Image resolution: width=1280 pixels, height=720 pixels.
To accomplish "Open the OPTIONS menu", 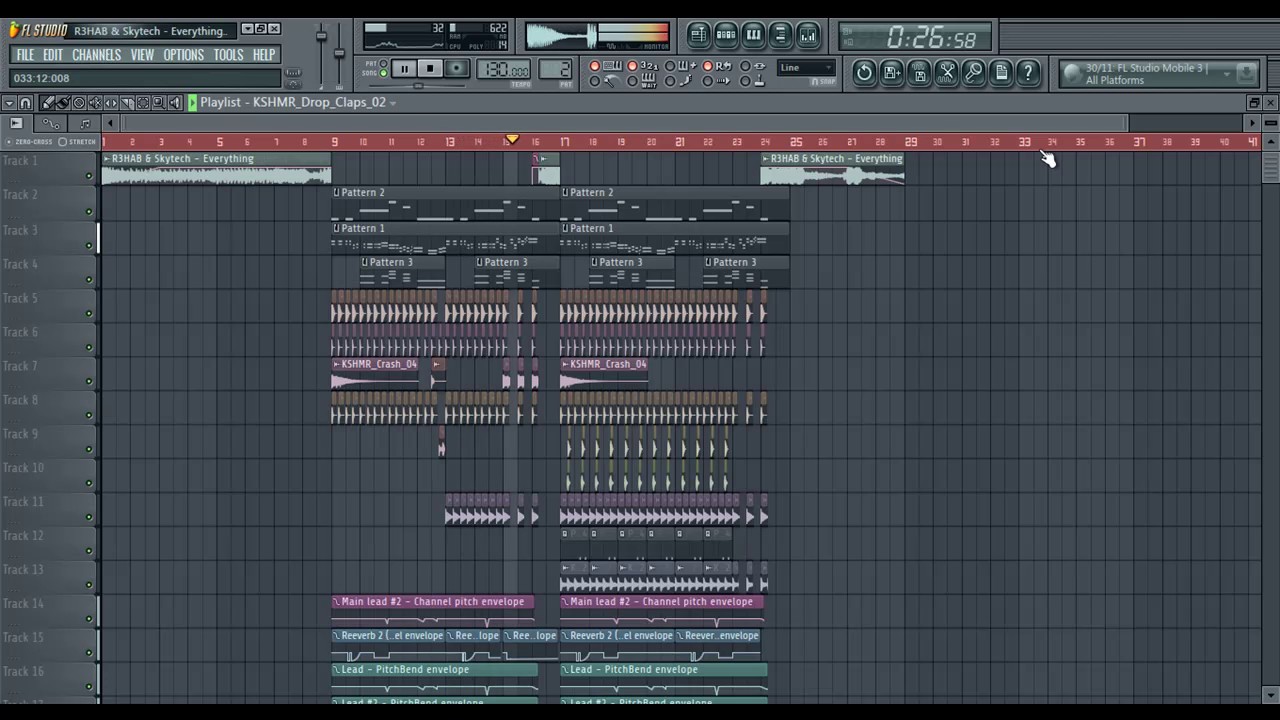I will click(184, 55).
